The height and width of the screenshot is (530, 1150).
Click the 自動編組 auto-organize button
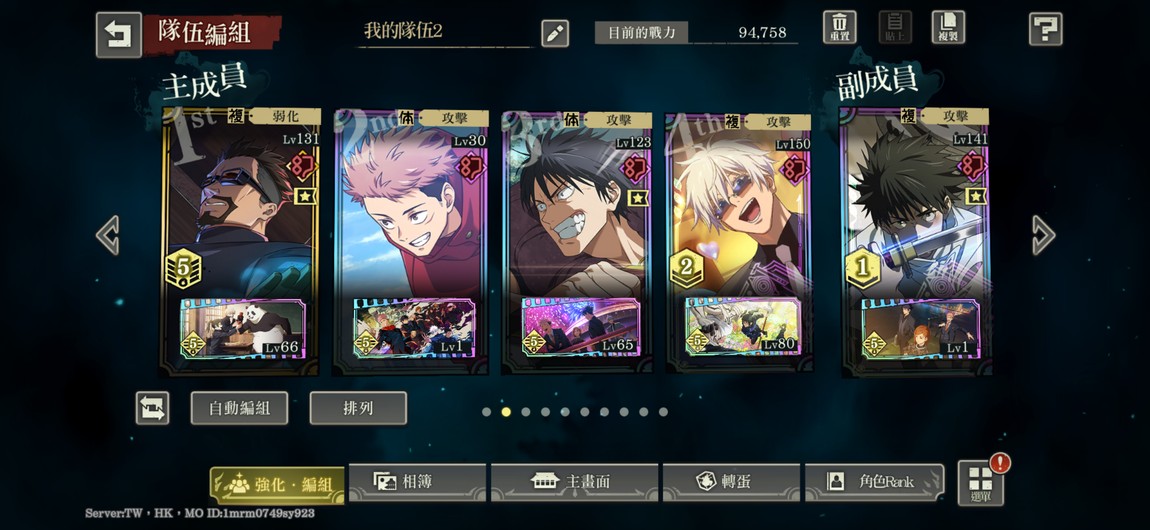pos(239,408)
